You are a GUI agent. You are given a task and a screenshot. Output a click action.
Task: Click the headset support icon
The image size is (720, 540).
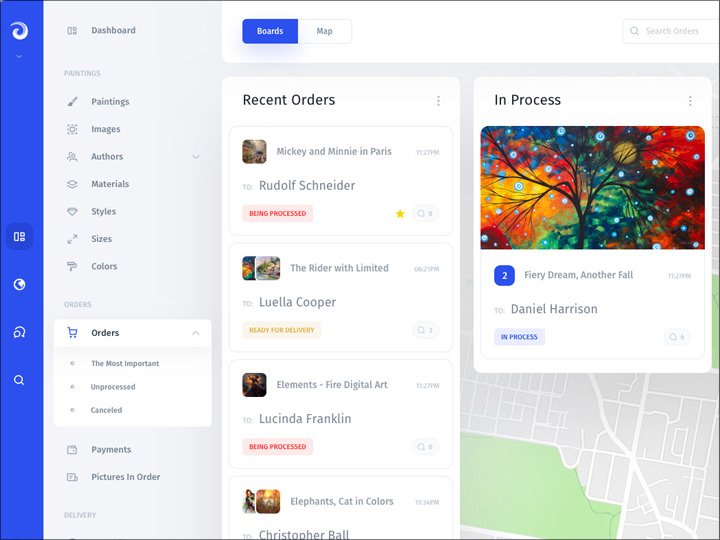point(19,333)
